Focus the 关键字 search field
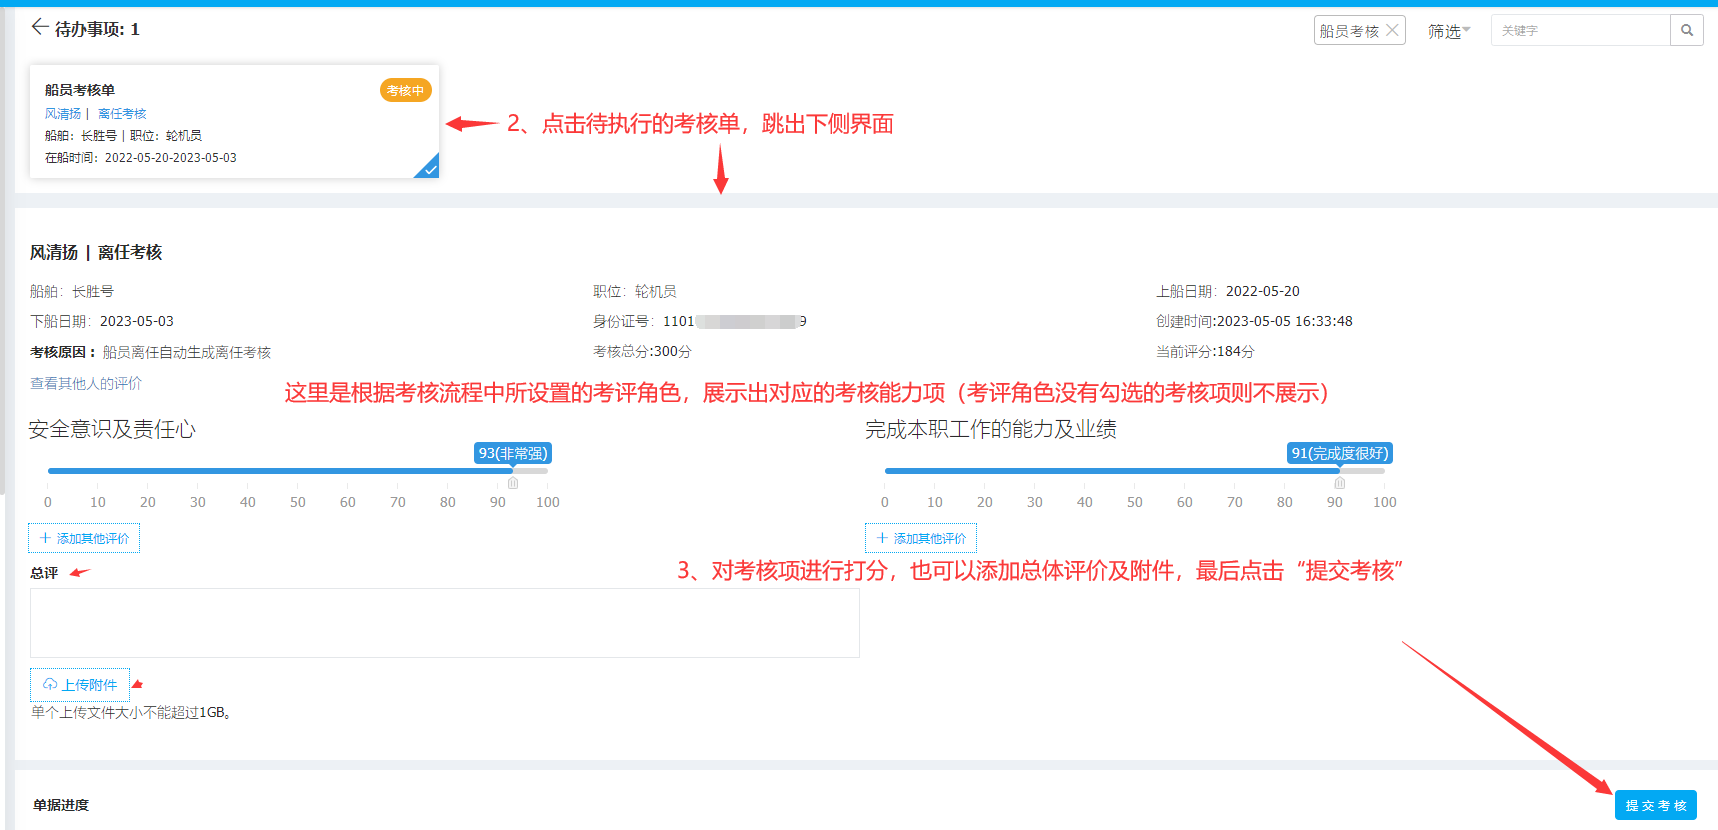 pyautogui.click(x=1581, y=30)
